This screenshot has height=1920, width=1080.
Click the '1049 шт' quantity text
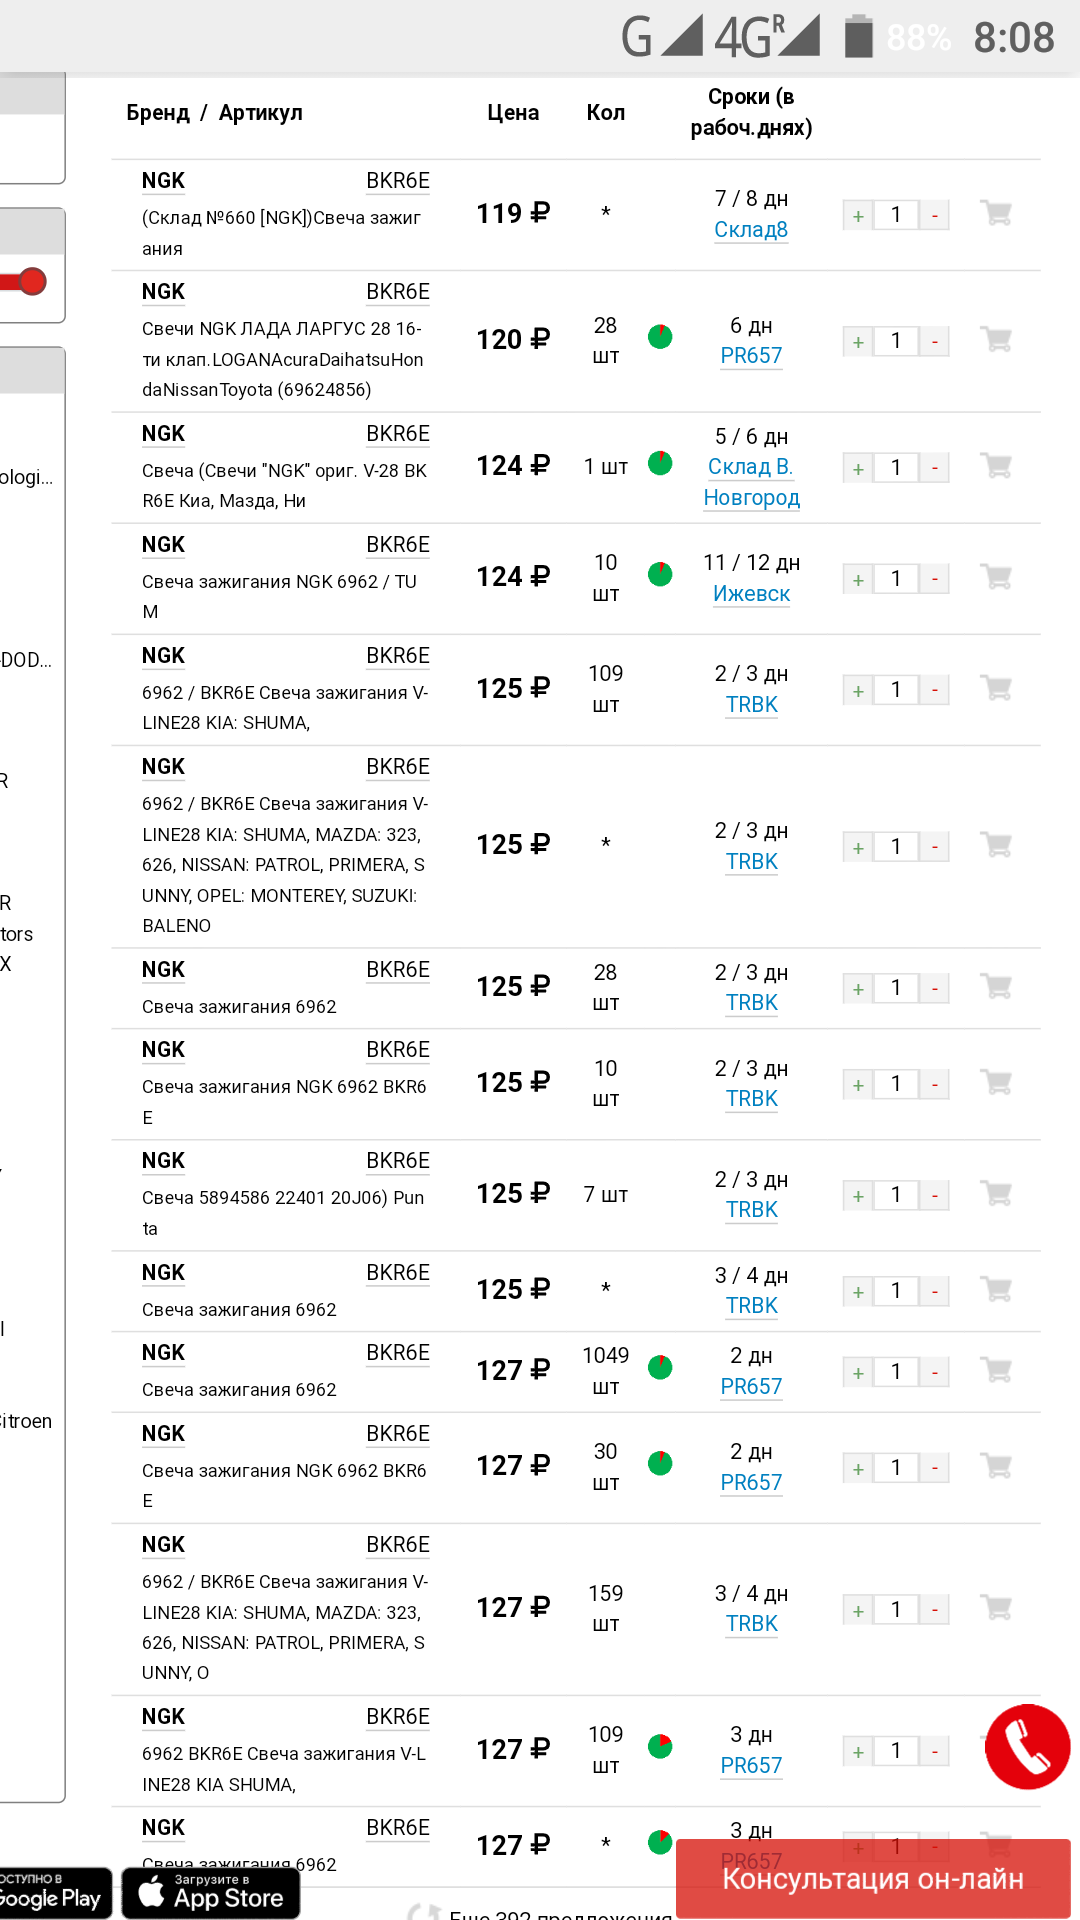[606, 1371]
